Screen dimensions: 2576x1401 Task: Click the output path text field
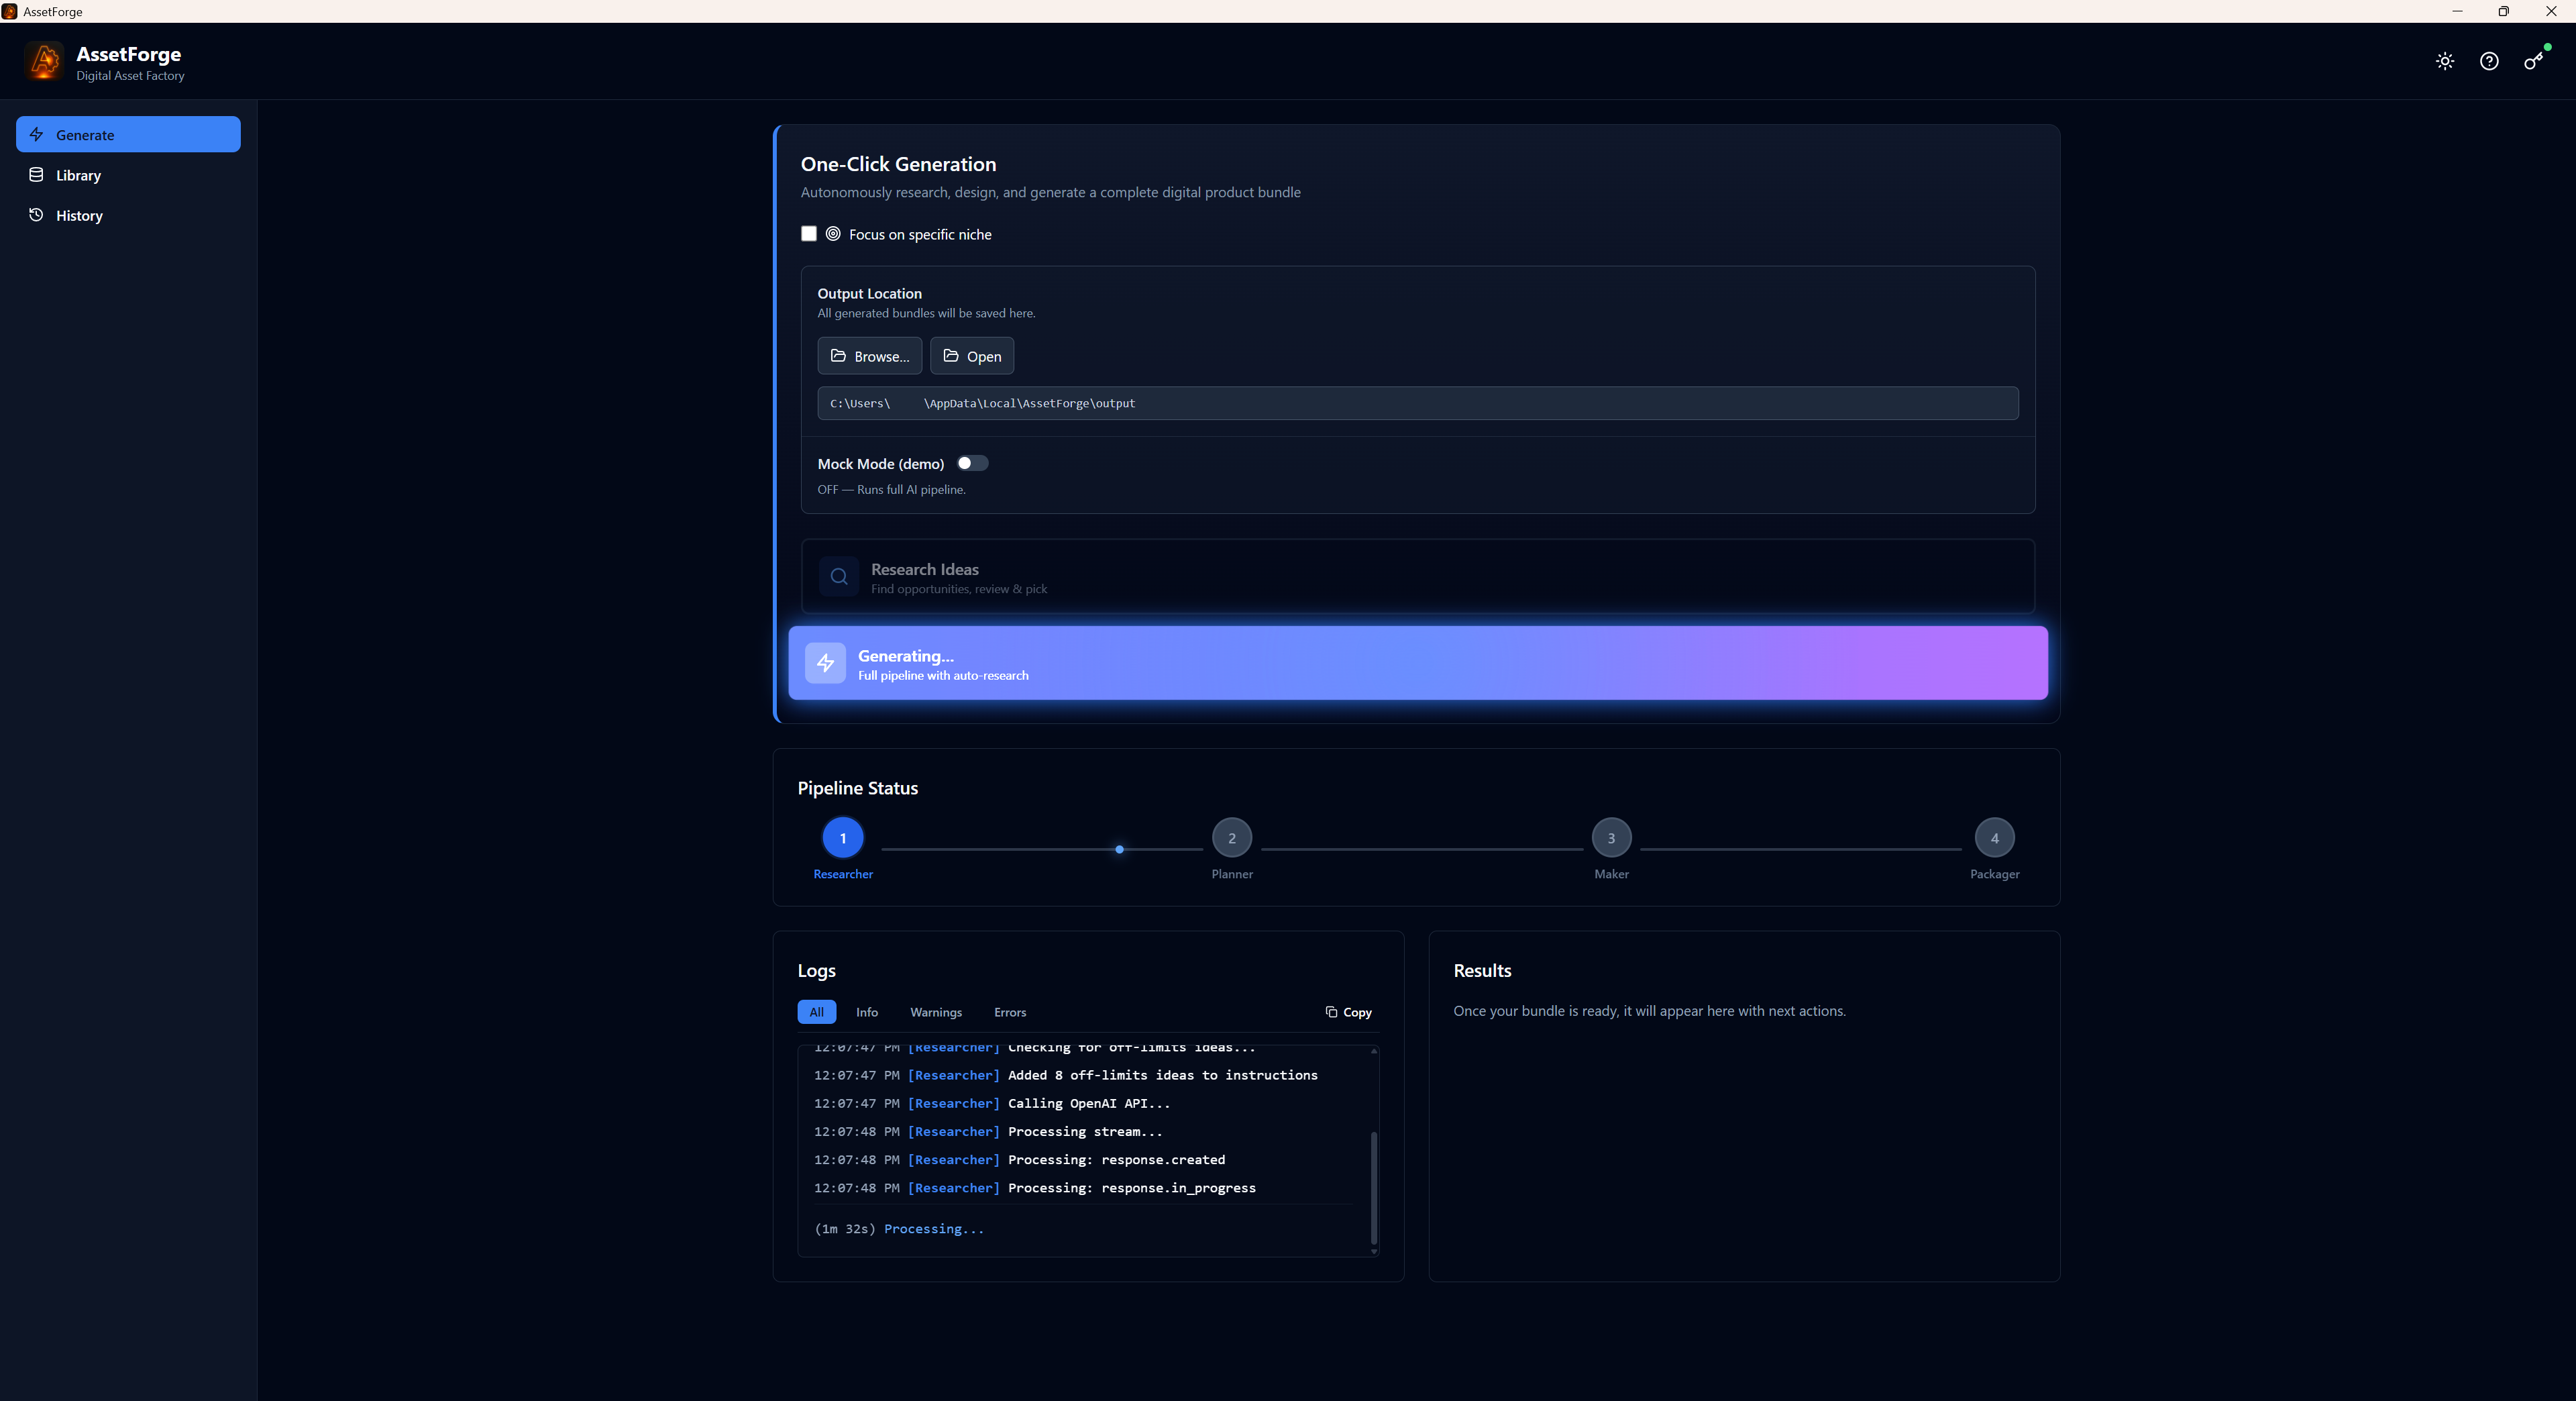point(1417,403)
